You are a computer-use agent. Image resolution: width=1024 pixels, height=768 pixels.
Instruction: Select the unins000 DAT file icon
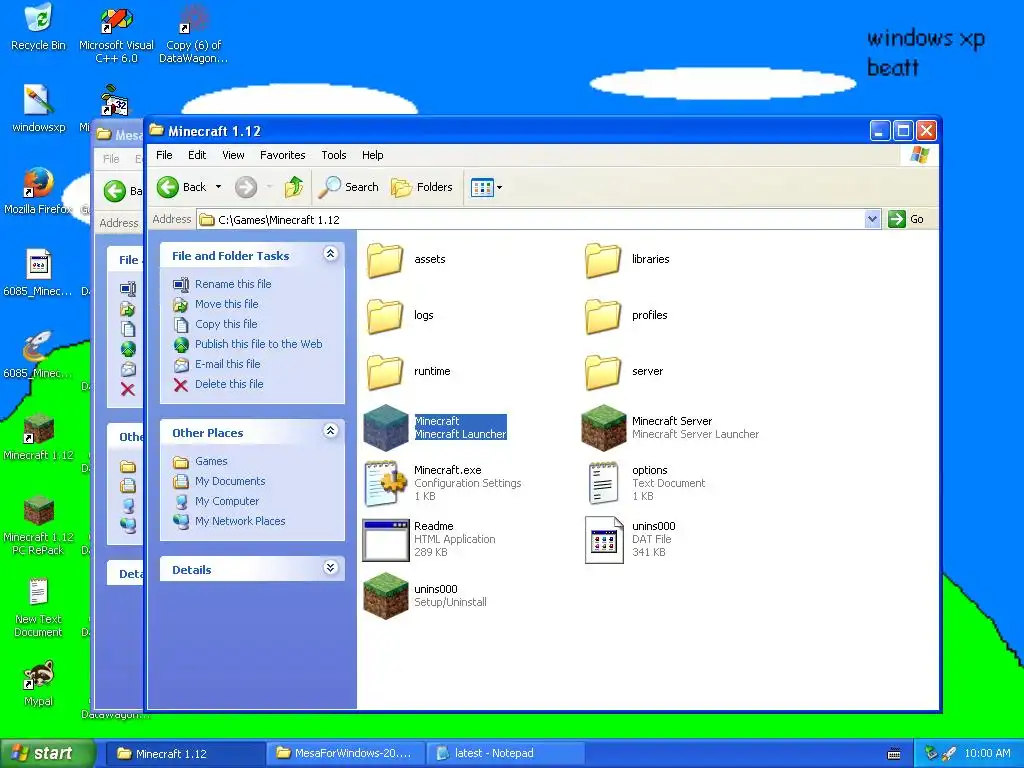(x=603, y=540)
